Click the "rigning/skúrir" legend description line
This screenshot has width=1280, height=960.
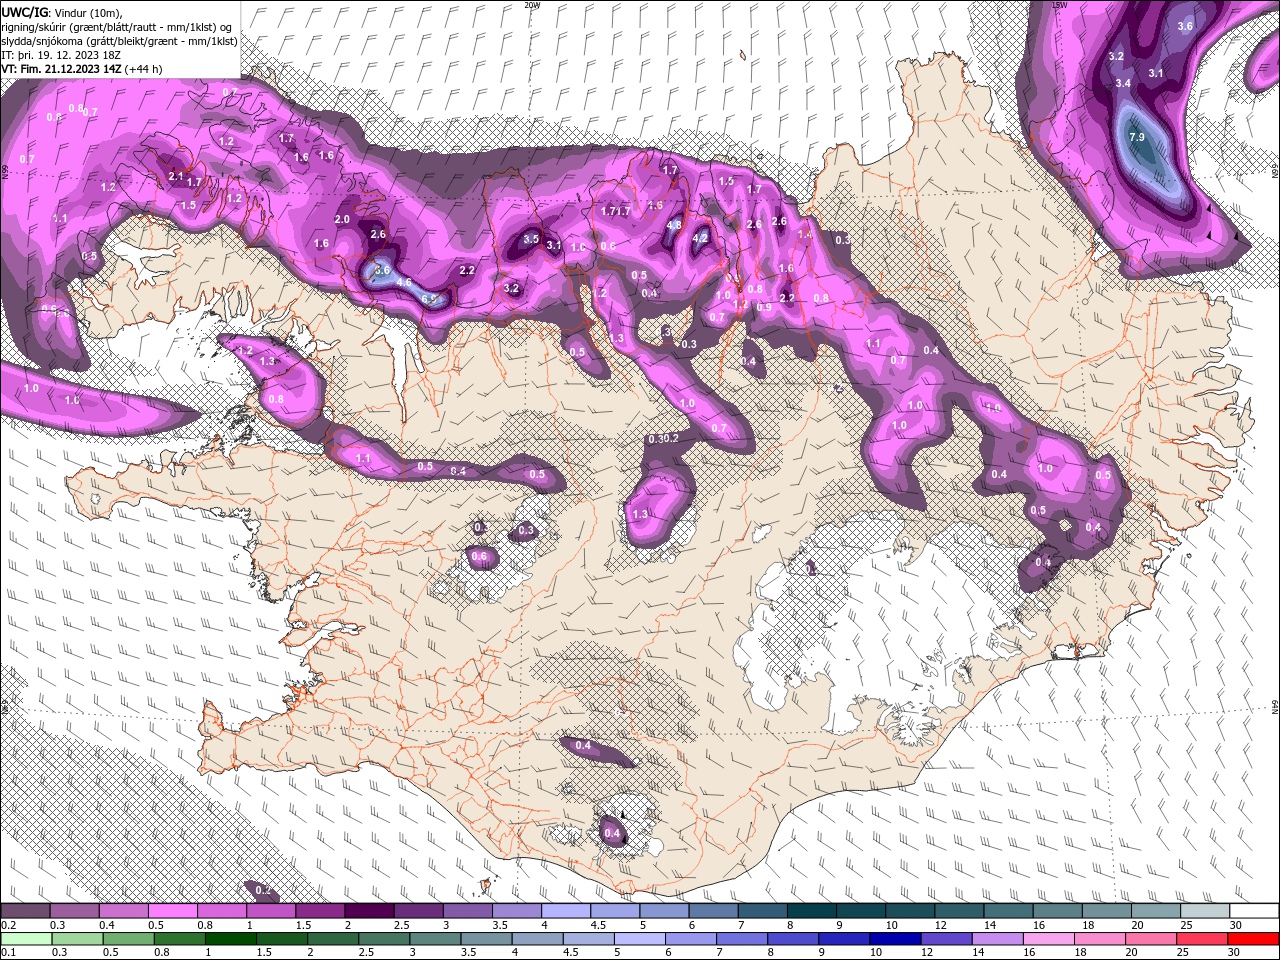[x=117, y=27]
